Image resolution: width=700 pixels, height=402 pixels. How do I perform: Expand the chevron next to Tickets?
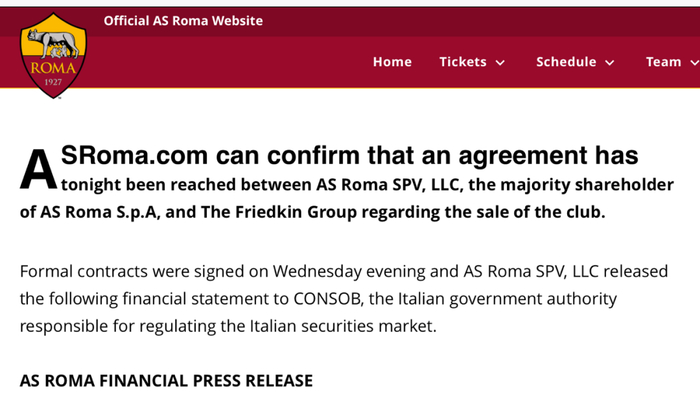[500, 63]
